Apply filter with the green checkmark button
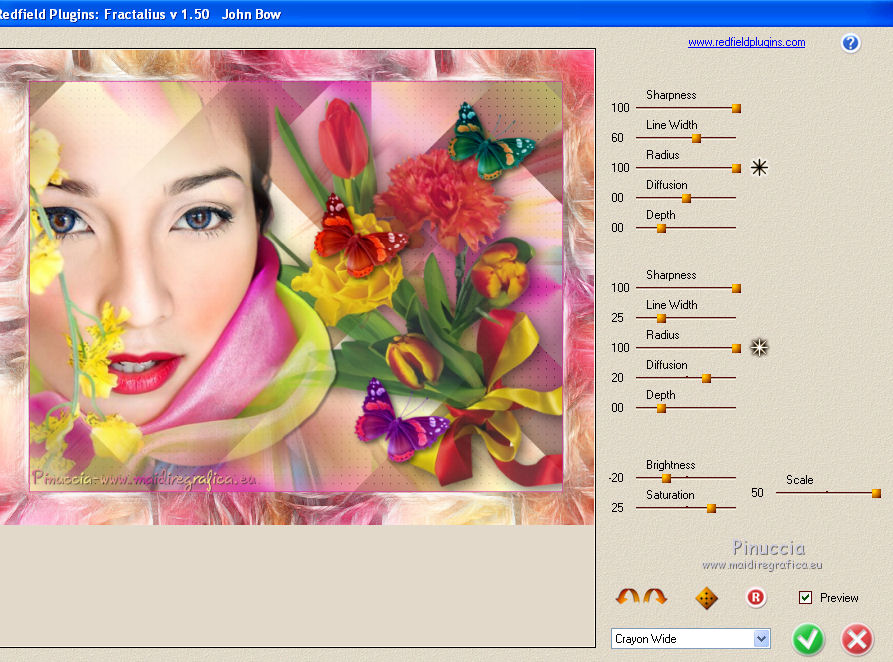 (x=808, y=639)
